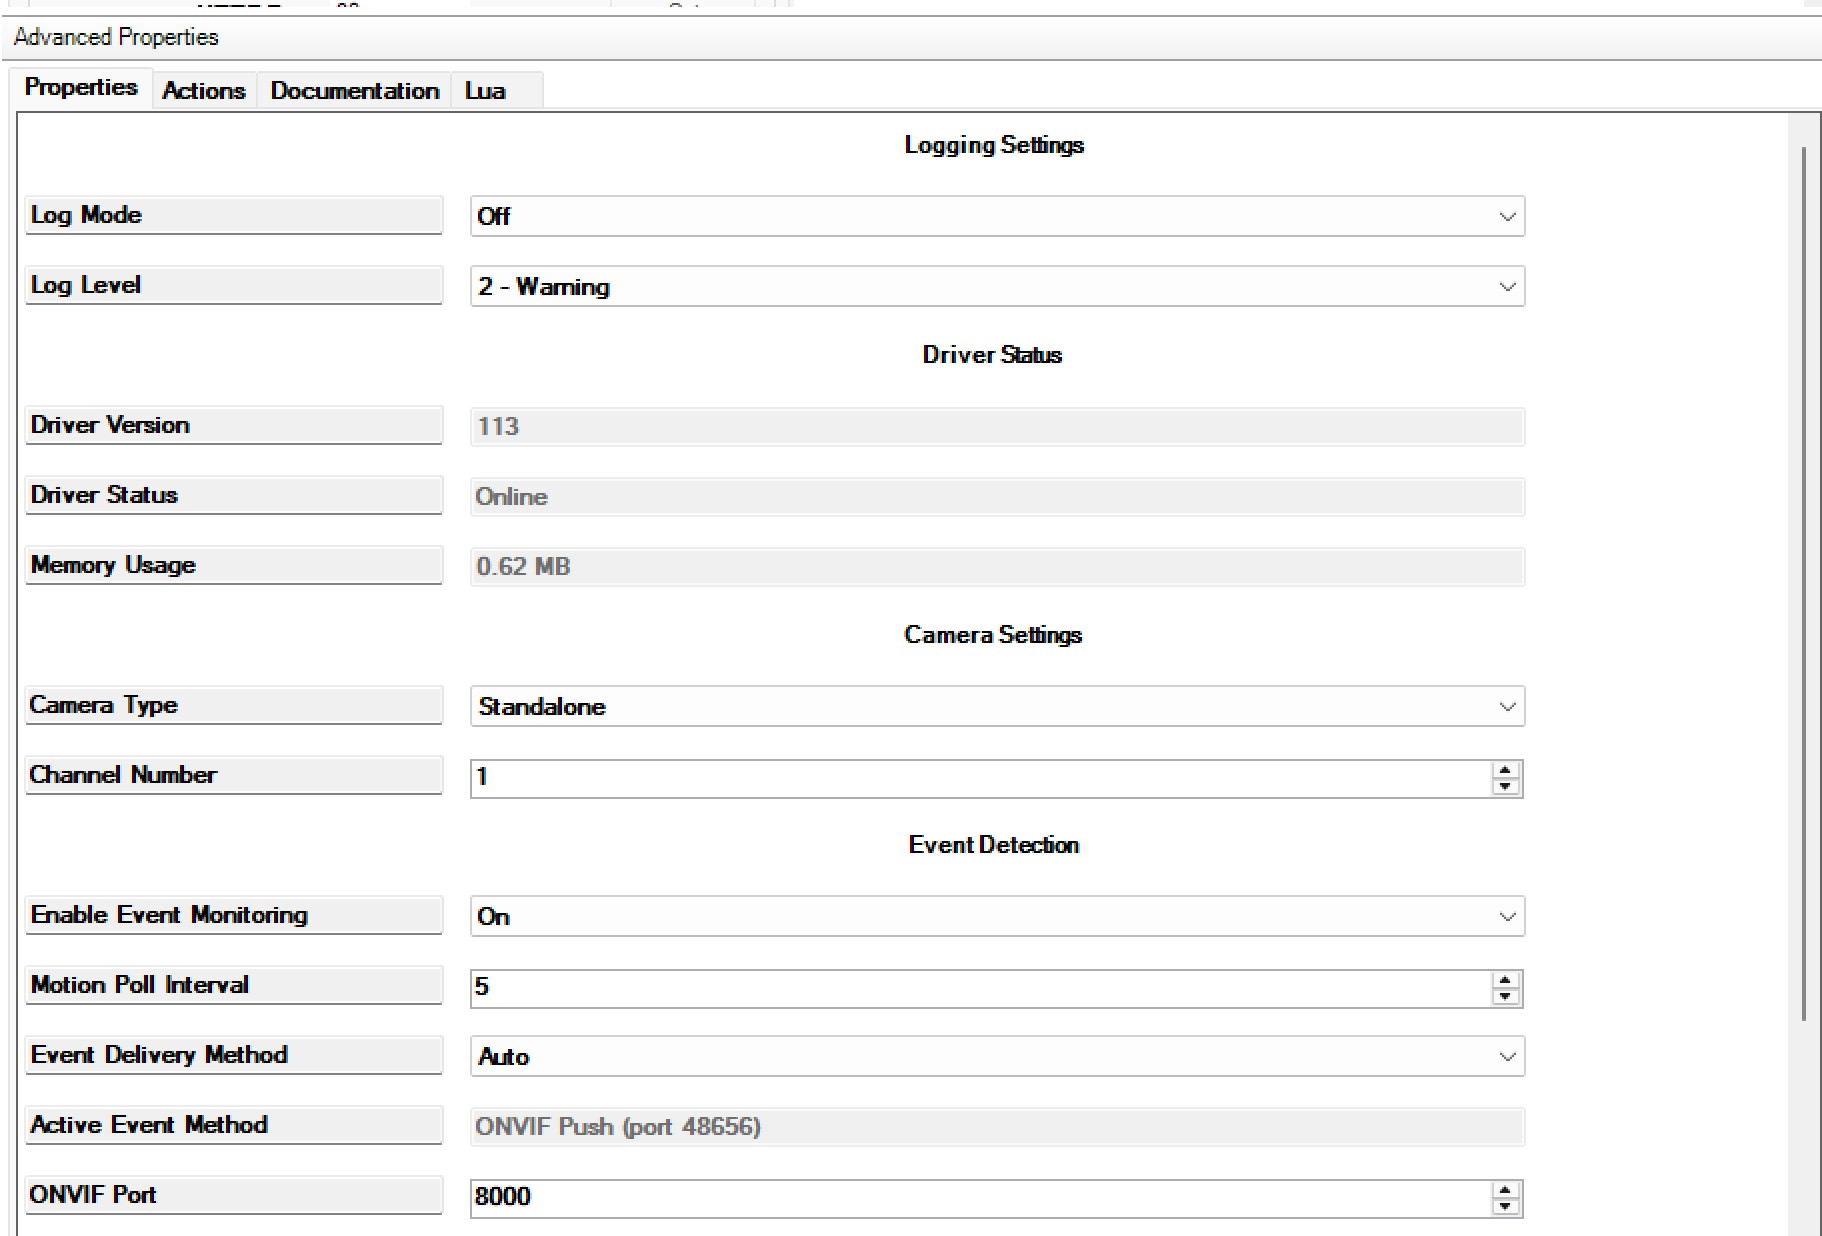Expand the Log Mode dropdown
This screenshot has height=1236, width=1822.
pos(1506,217)
